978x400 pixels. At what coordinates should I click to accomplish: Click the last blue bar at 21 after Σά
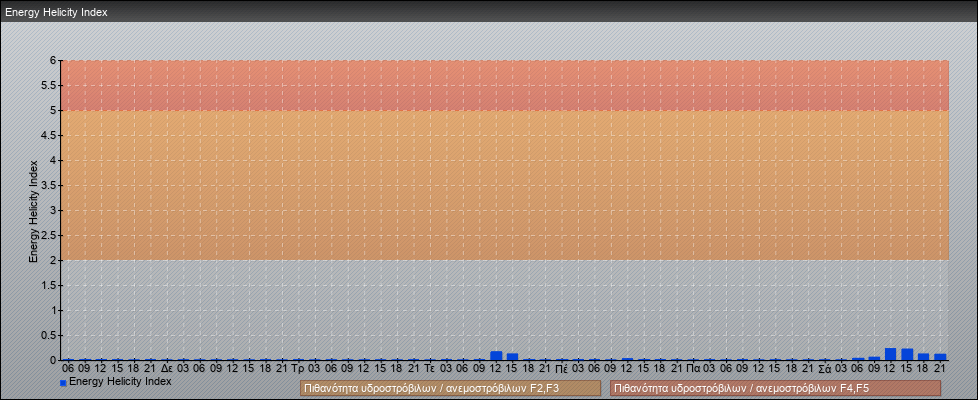940,357
